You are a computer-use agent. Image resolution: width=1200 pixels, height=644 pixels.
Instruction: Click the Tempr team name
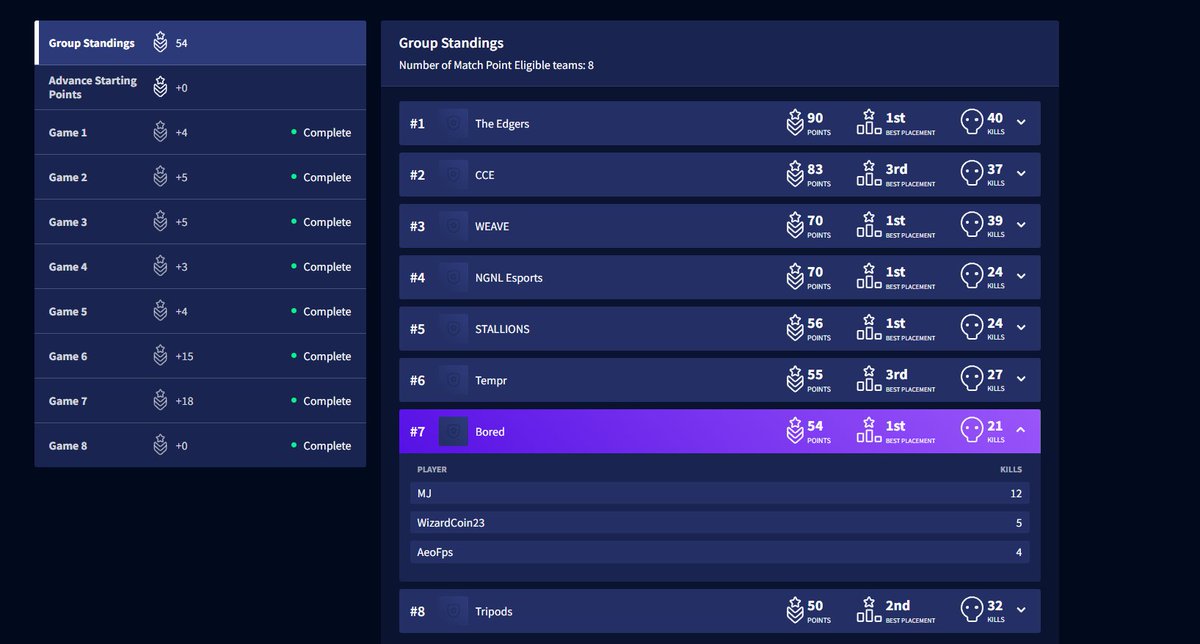coord(491,381)
